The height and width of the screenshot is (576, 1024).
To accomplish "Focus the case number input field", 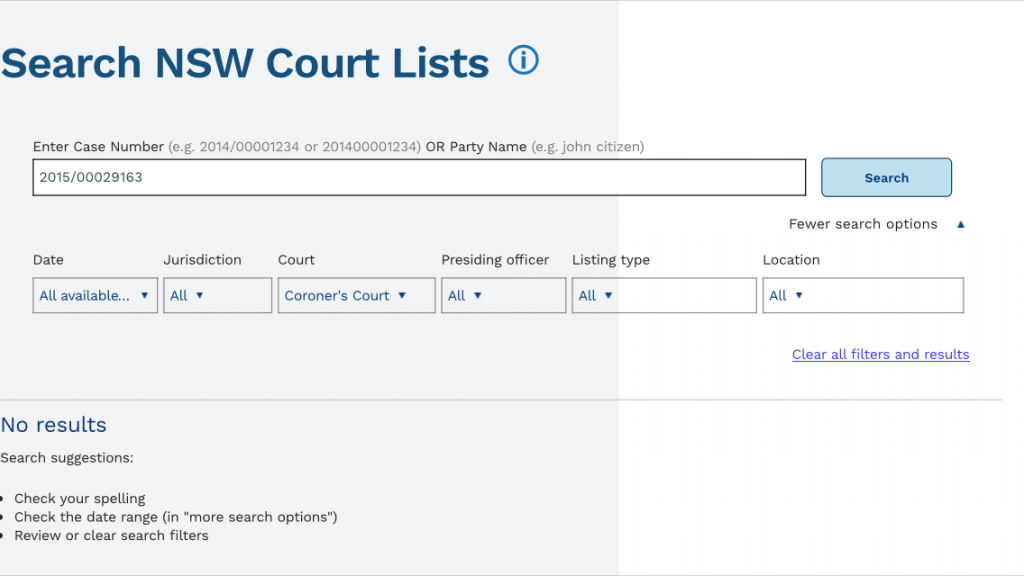I will (418, 178).
